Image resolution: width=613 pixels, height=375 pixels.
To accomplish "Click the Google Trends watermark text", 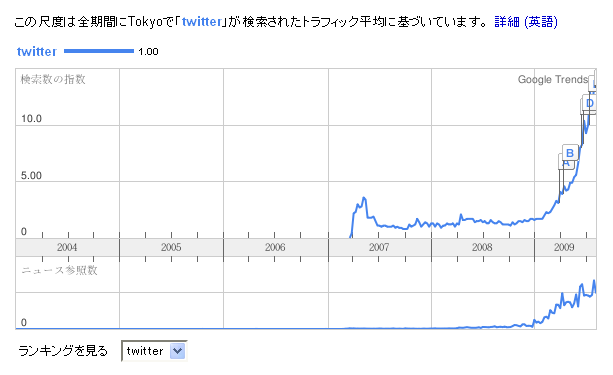I will coord(553,79).
